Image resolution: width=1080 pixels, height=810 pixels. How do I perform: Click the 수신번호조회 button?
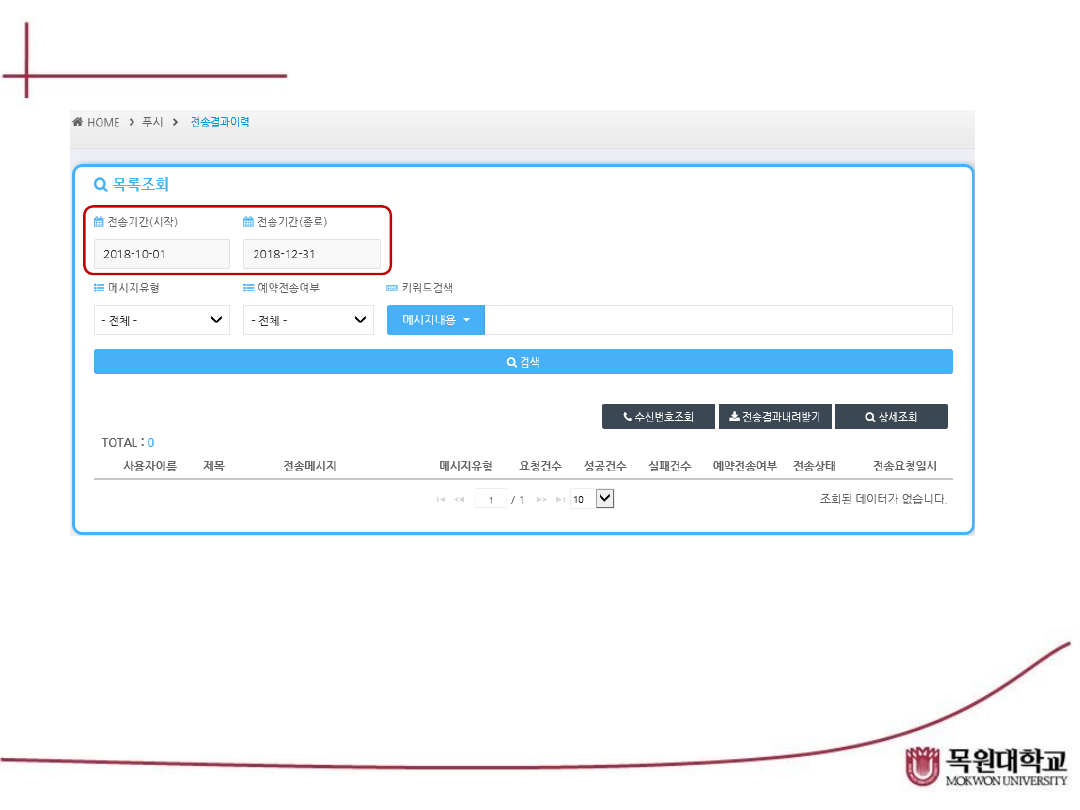(x=659, y=417)
